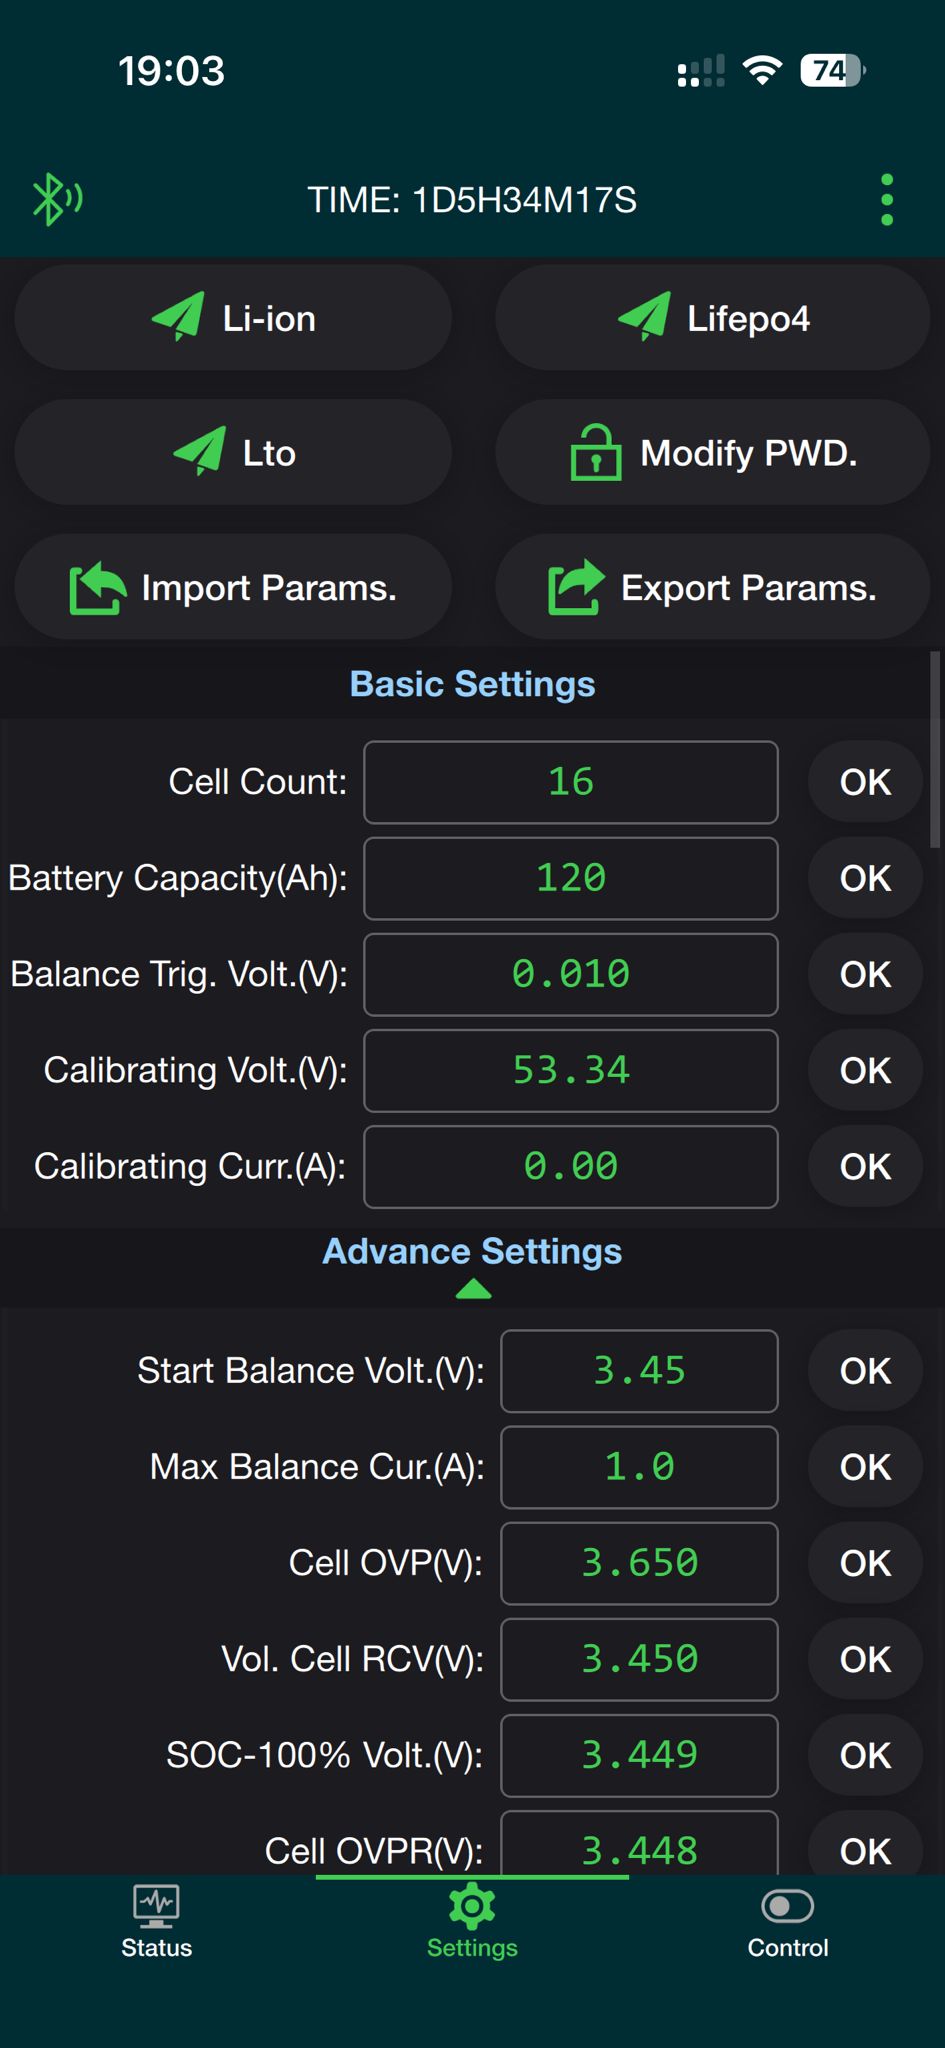This screenshot has width=945, height=2048.
Task: Tap the Lto paper plane icon
Action: 199,452
